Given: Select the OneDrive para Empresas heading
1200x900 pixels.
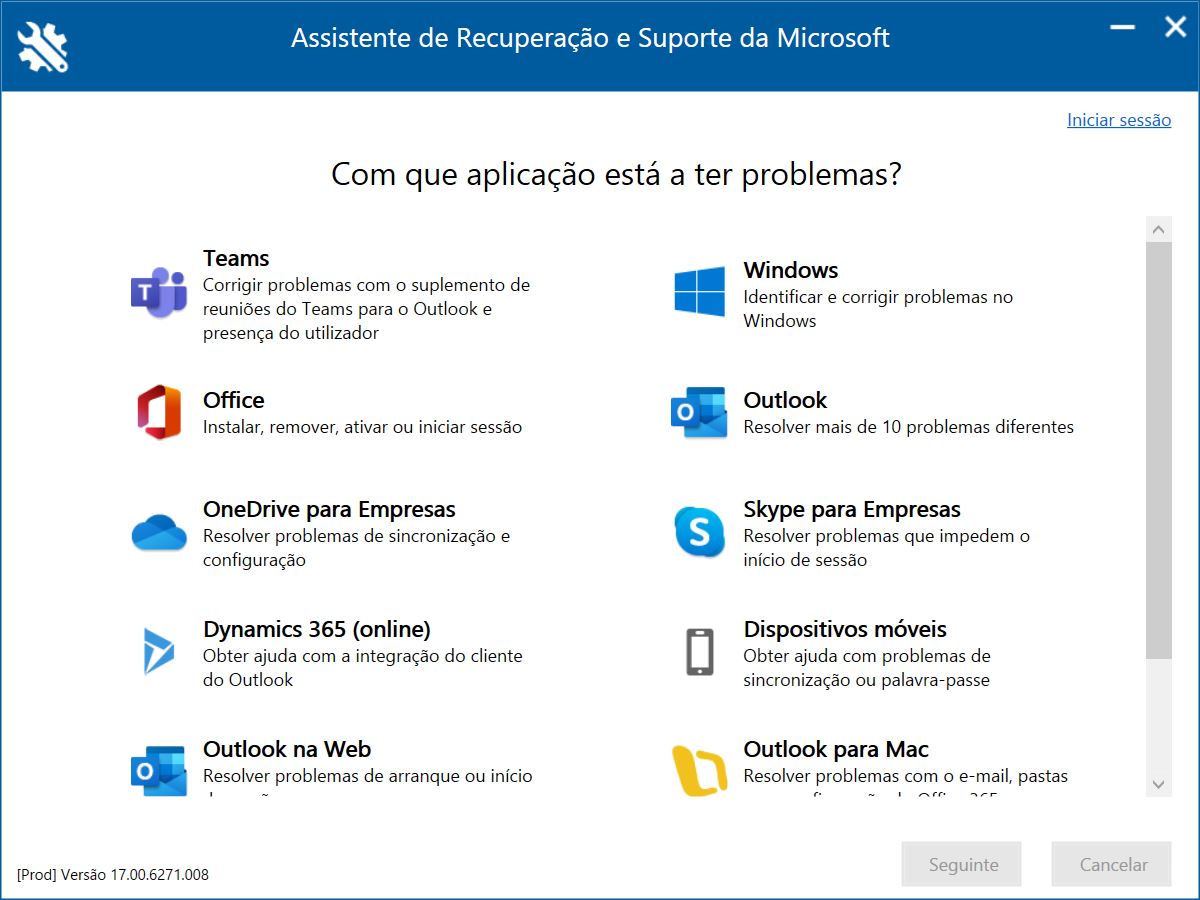Looking at the screenshot, I should point(329,509).
